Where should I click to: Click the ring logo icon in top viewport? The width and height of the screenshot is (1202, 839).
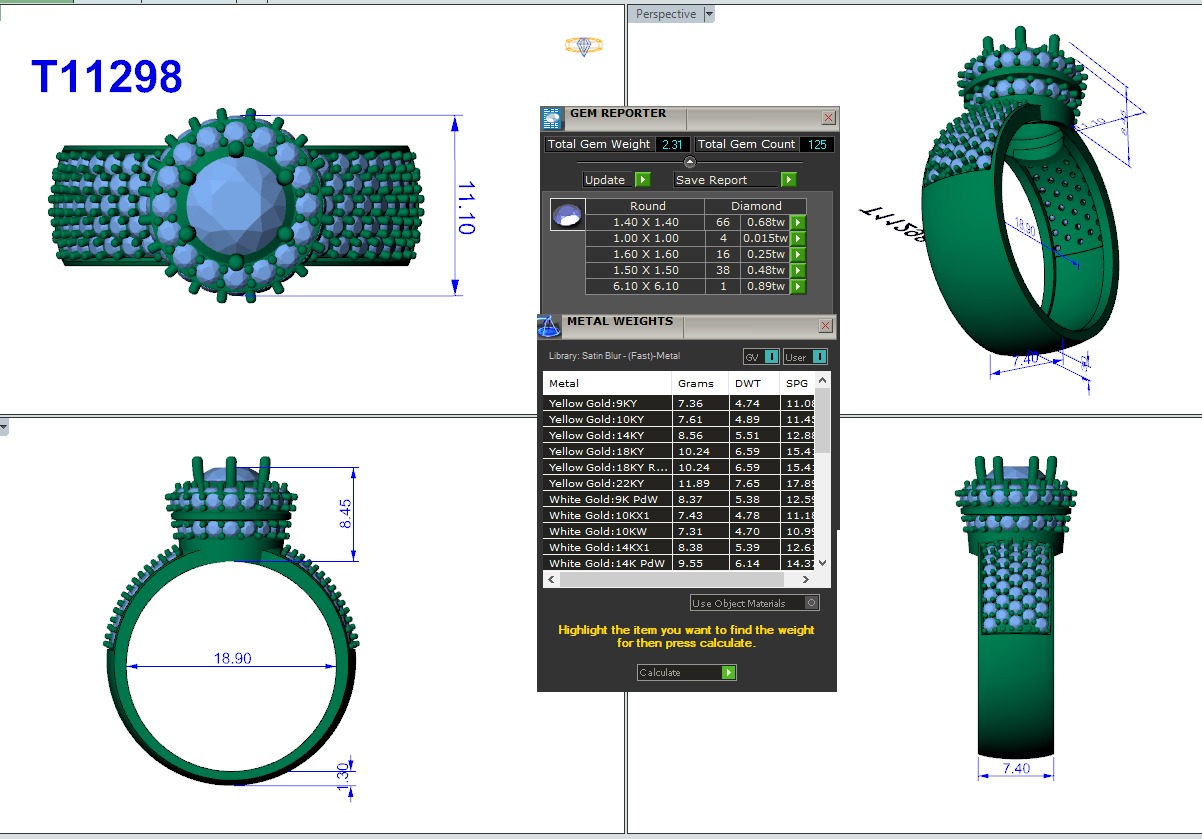[583, 45]
